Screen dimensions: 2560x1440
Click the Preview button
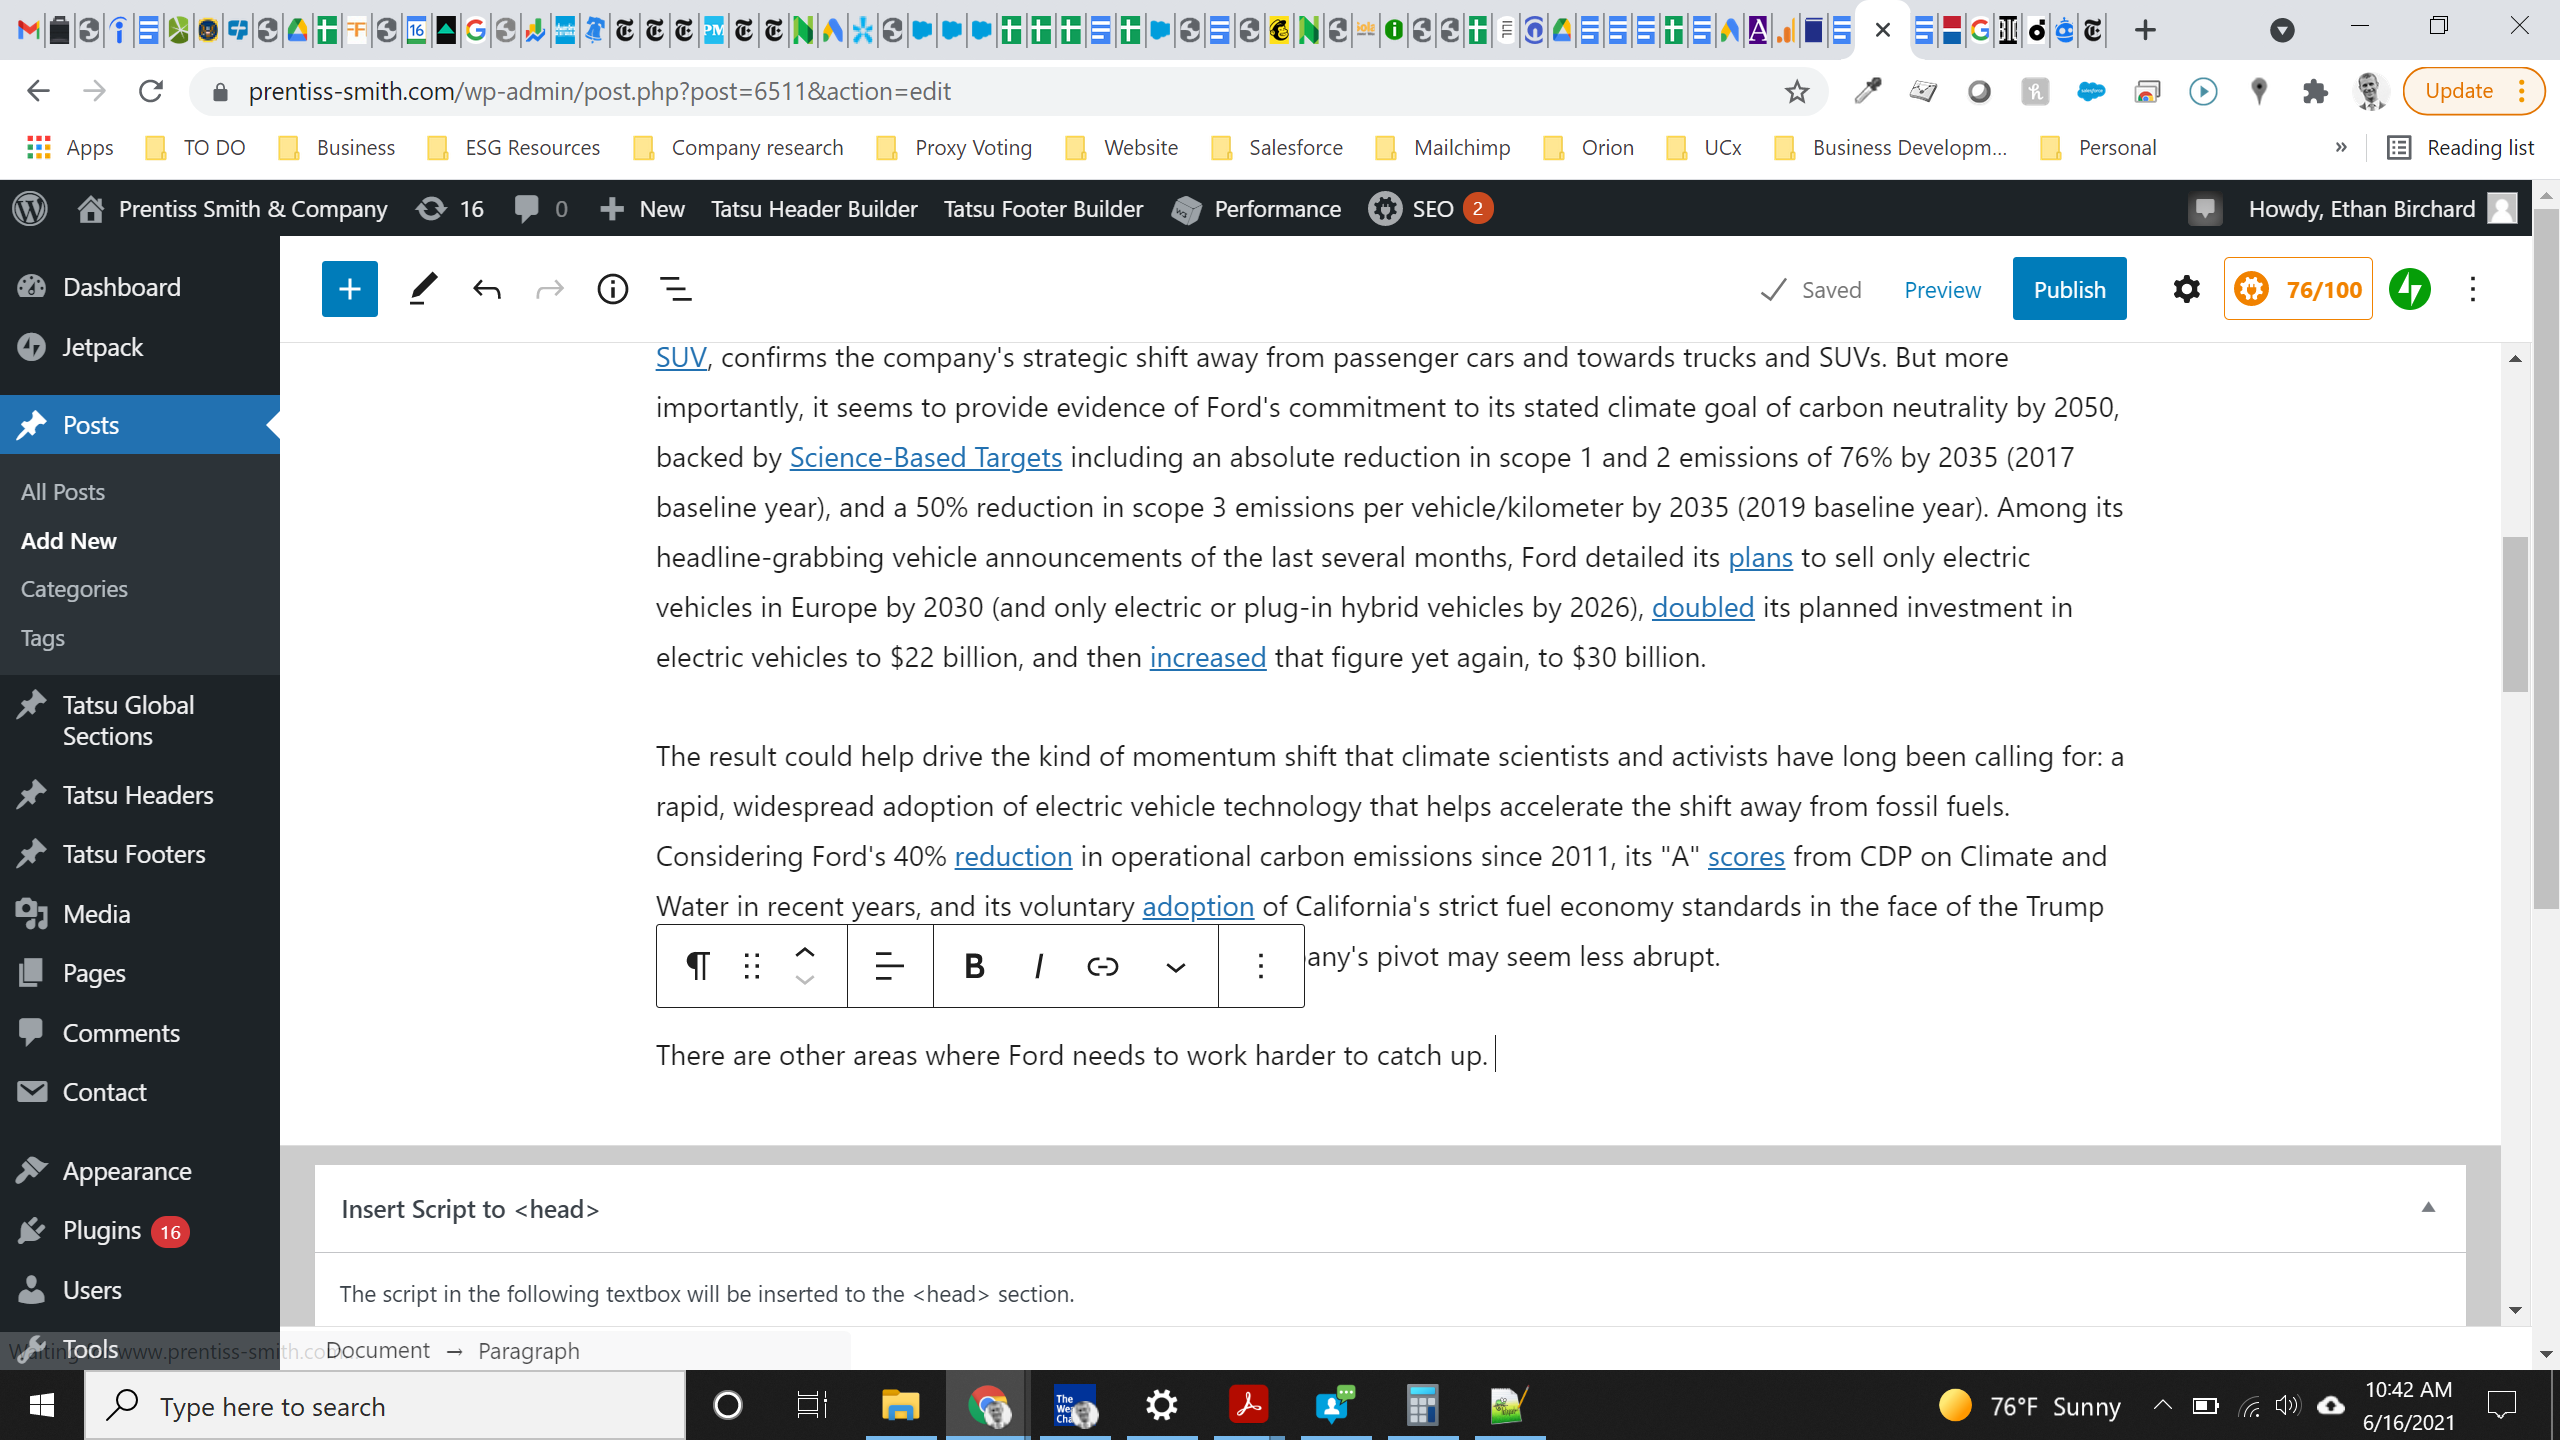click(1942, 290)
